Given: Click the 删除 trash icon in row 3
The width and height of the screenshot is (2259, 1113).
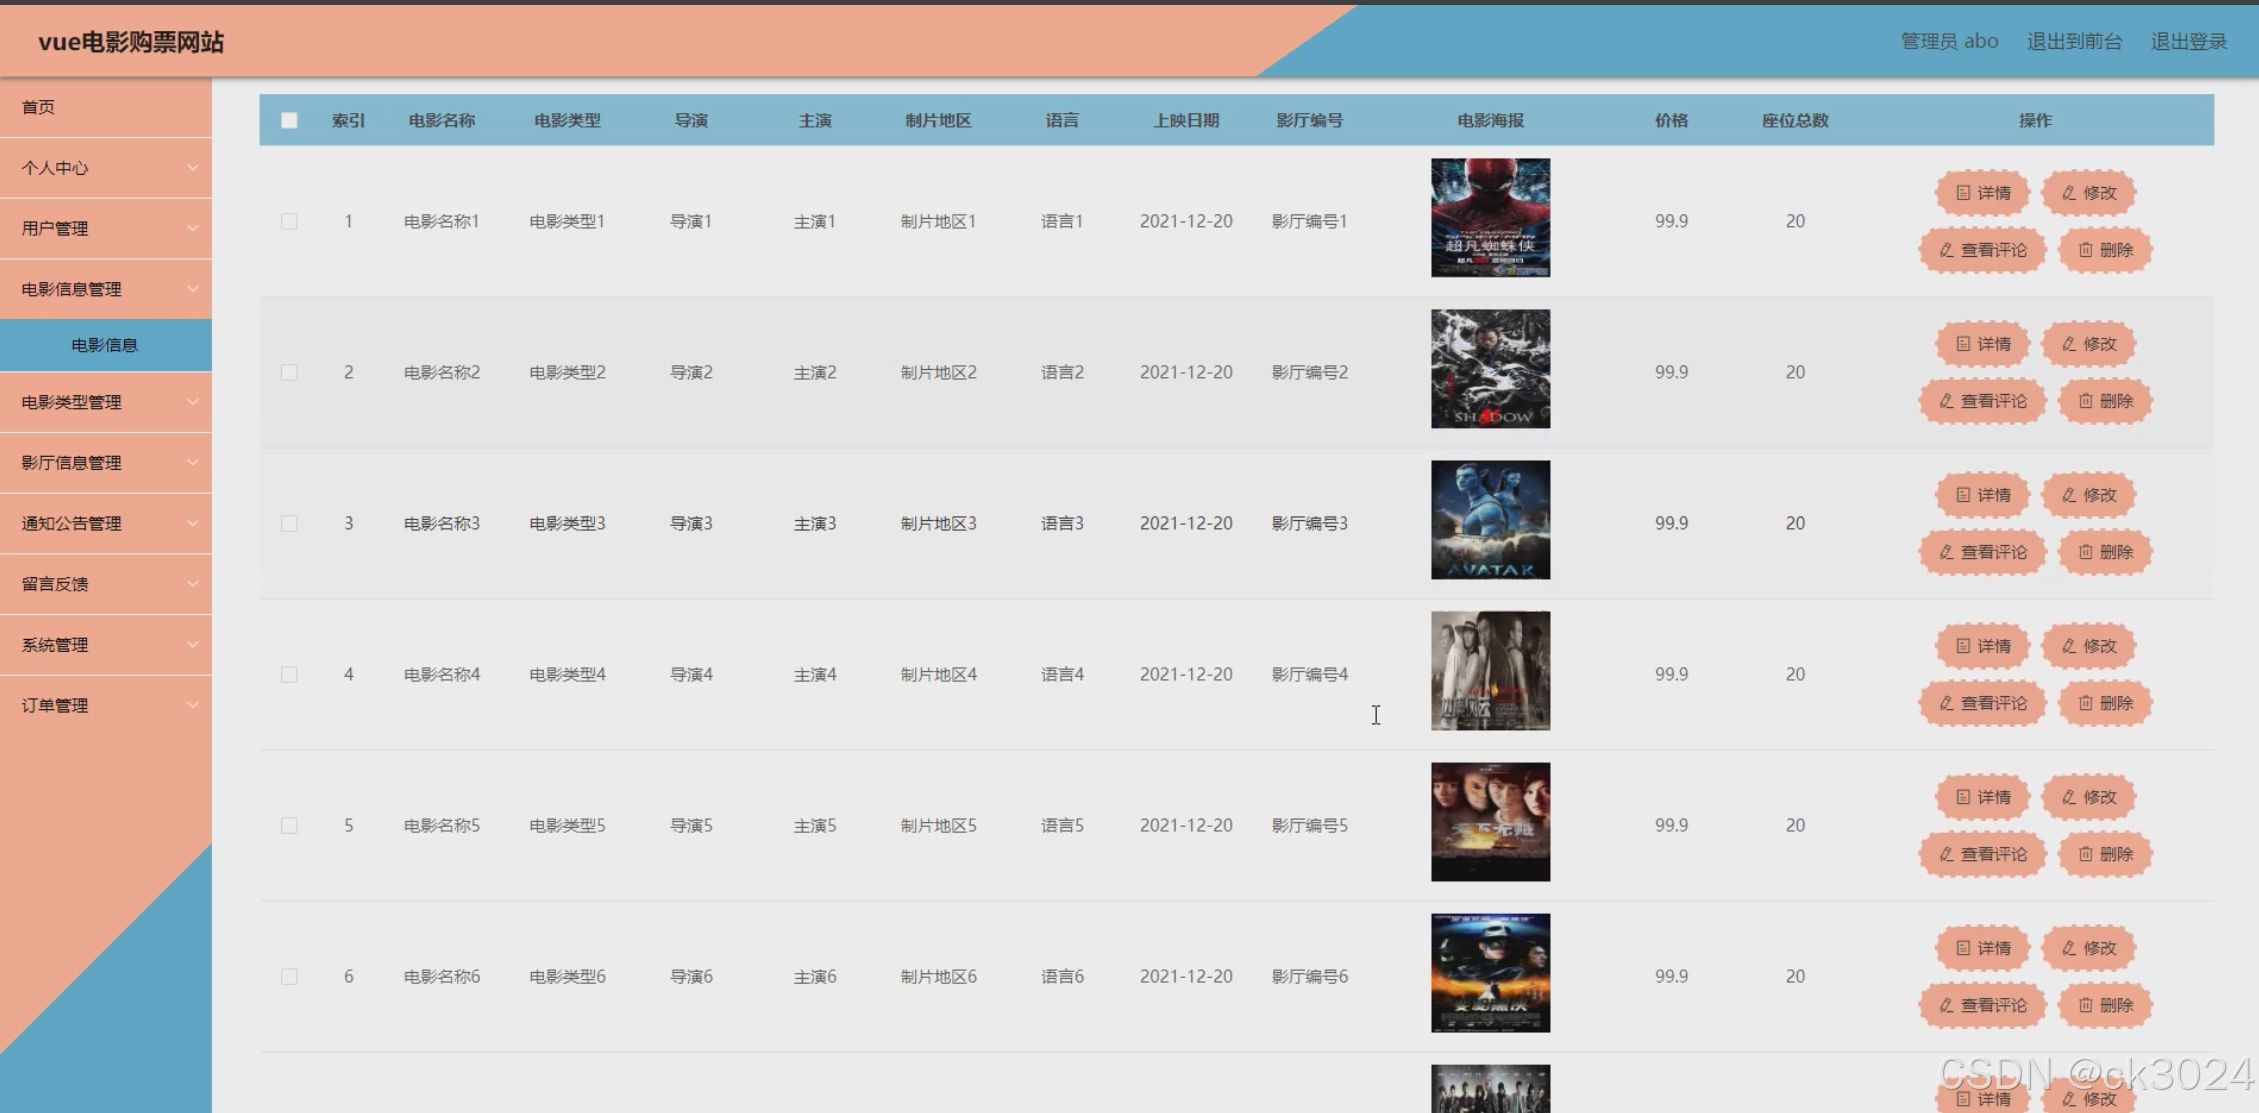Looking at the screenshot, I should coord(2085,552).
